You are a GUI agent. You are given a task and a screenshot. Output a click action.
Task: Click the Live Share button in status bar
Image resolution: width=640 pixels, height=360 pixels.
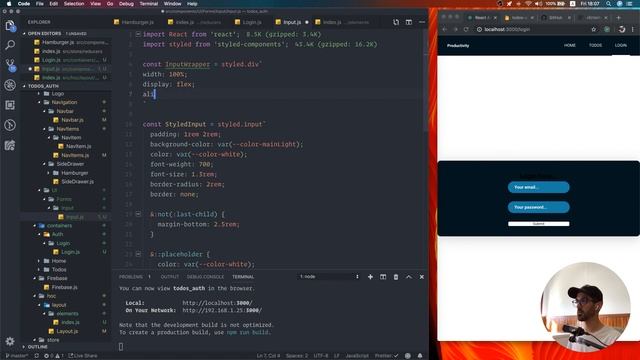click(x=83, y=356)
